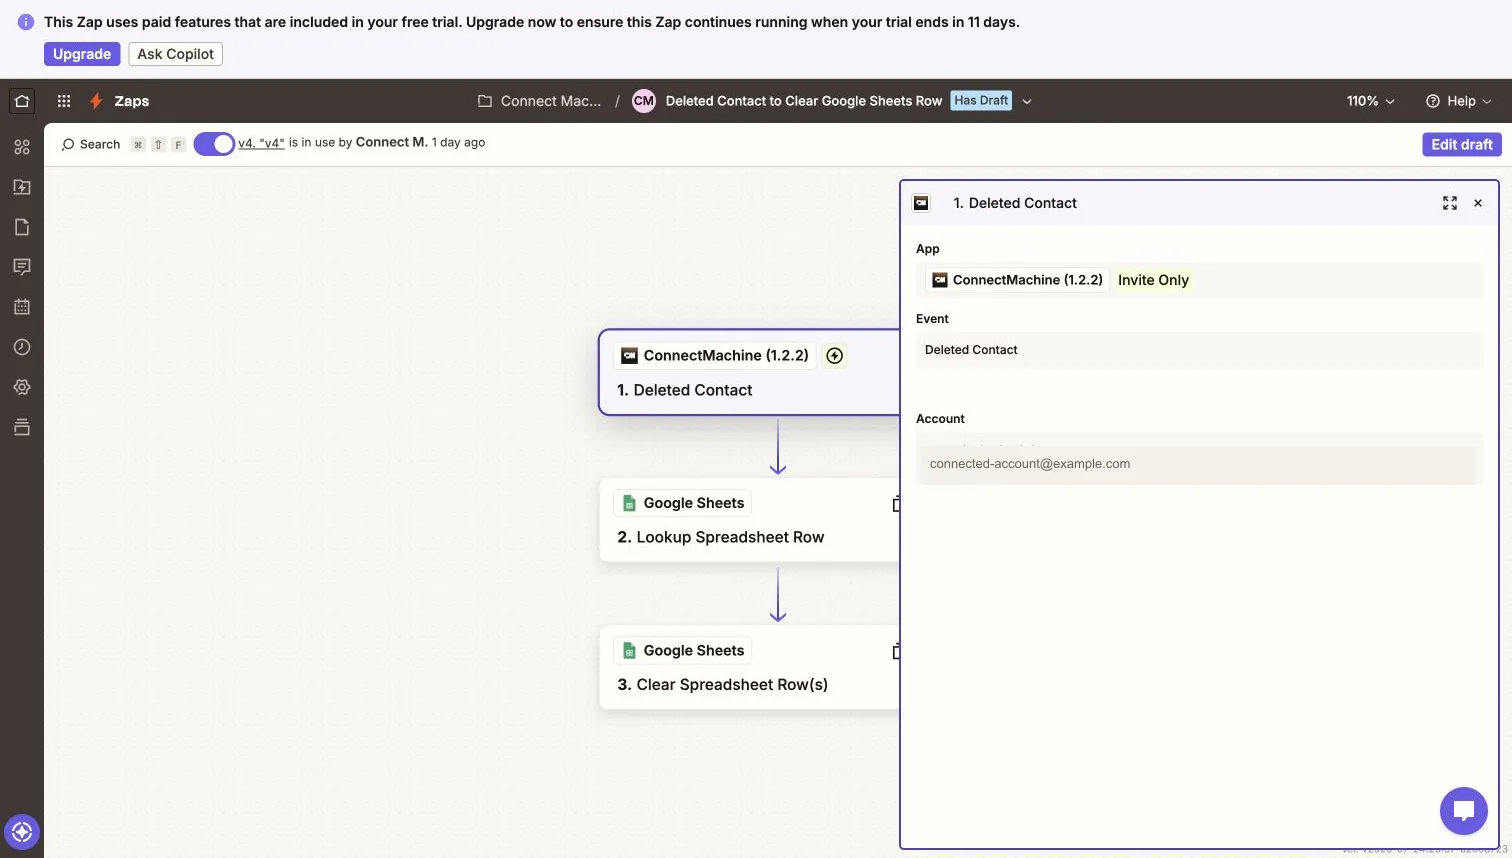This screenshot has width=1512, height=858.
Task: Click the Zap title text in header
Action: coord(804,101)
